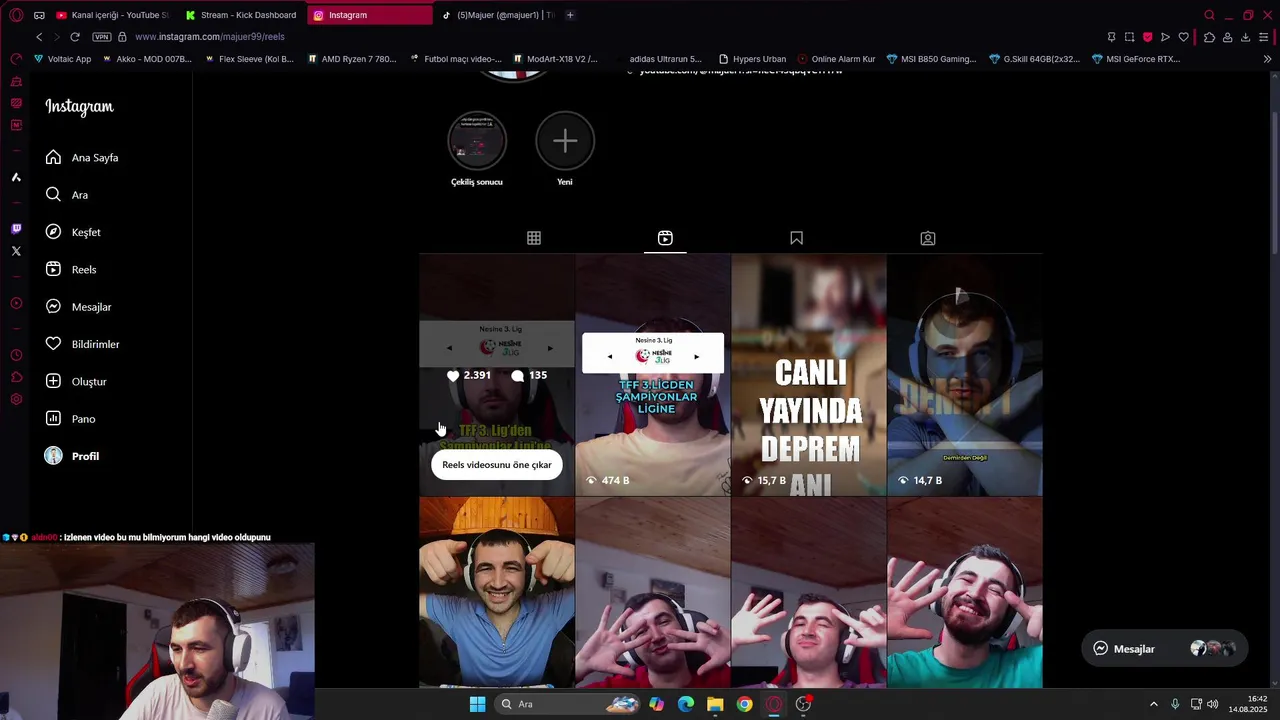Switch to the TikTok Majuer tab
Image resolution: width=1280 pixels, height=720 pixels.
(497, 15)
